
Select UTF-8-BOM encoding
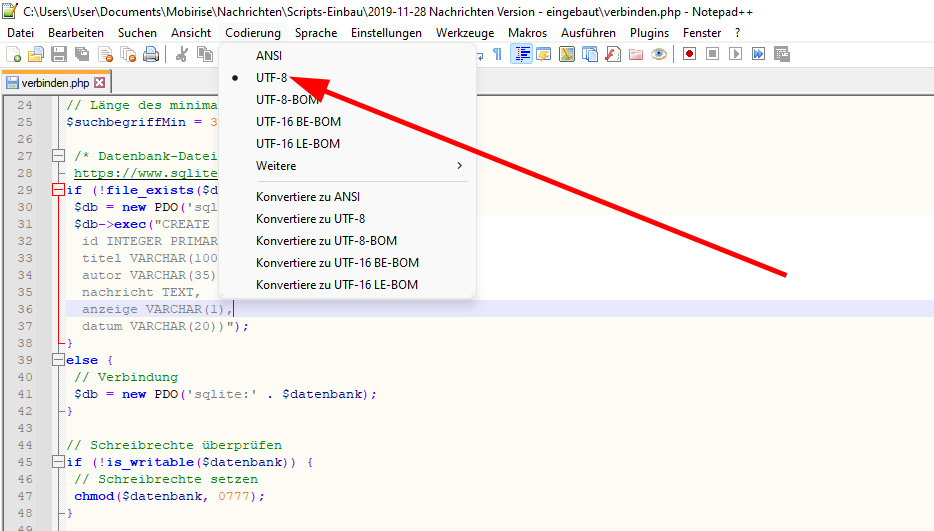pos(287,100)
